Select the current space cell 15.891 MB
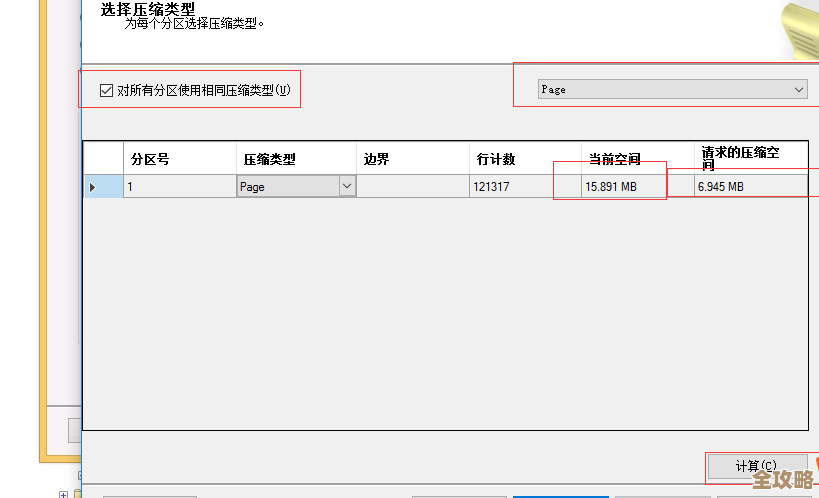Image resolution: width=819 pixels, height=498 pixels. 638,187
